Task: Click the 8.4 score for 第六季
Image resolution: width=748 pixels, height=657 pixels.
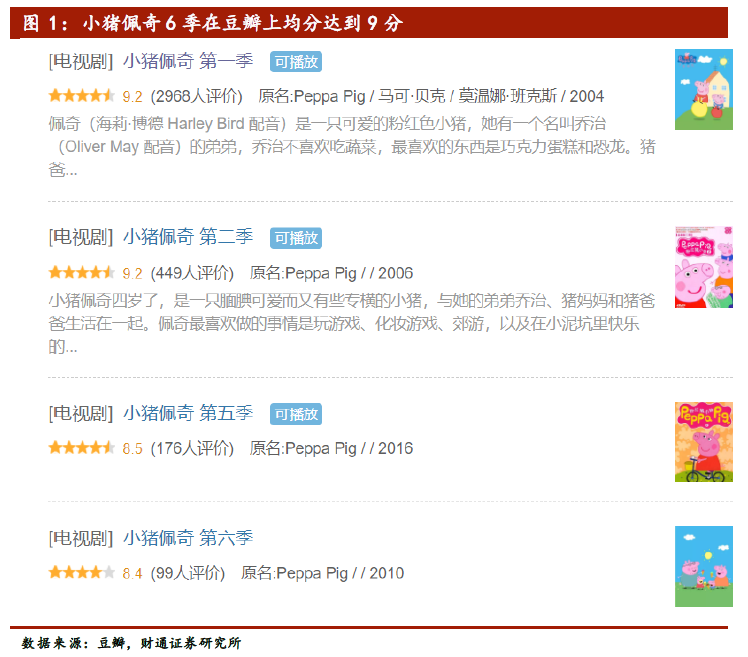Action: coord(132,574)
